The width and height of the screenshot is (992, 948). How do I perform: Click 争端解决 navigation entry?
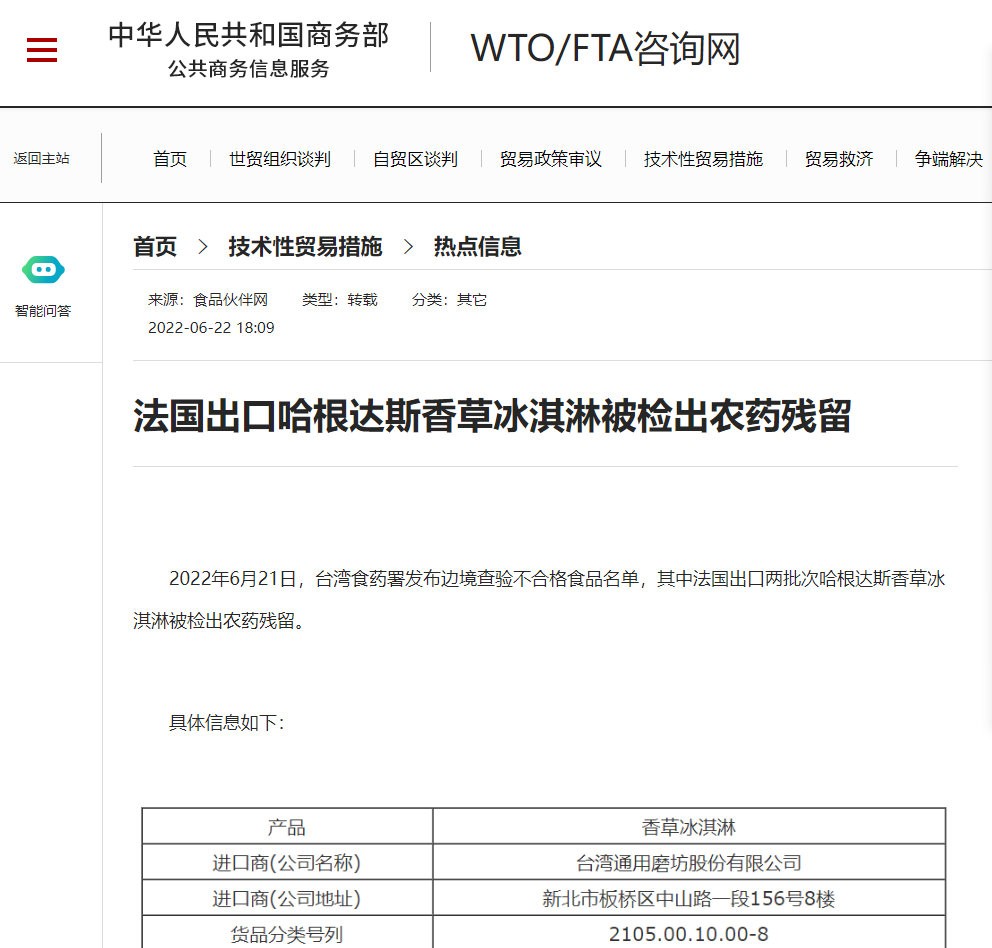tap(947, 159)
